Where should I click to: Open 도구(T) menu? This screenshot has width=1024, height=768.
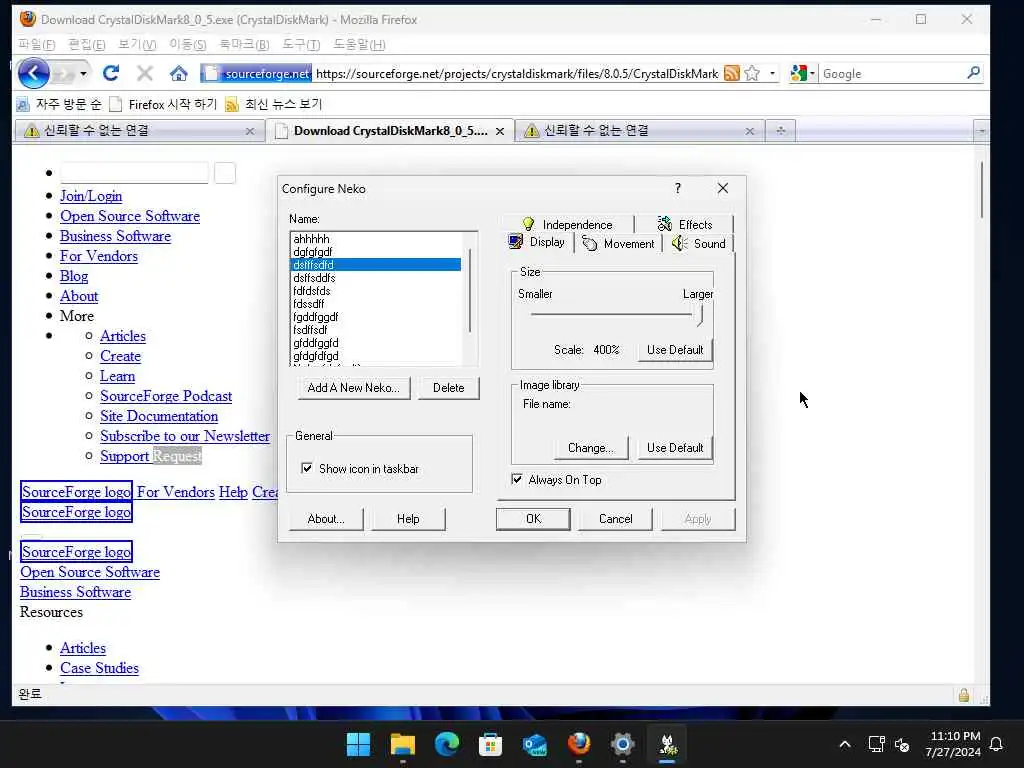coord(301,44)
